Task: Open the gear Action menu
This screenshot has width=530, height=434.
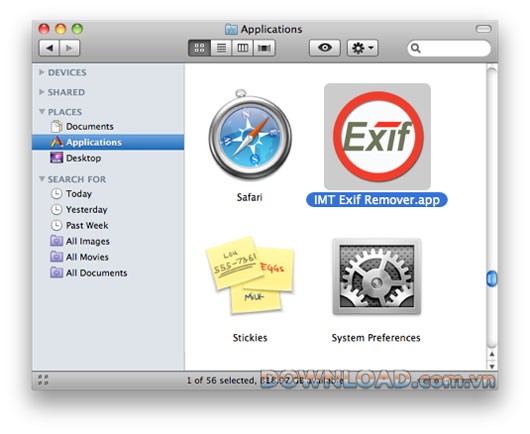Action: point(363,48)
